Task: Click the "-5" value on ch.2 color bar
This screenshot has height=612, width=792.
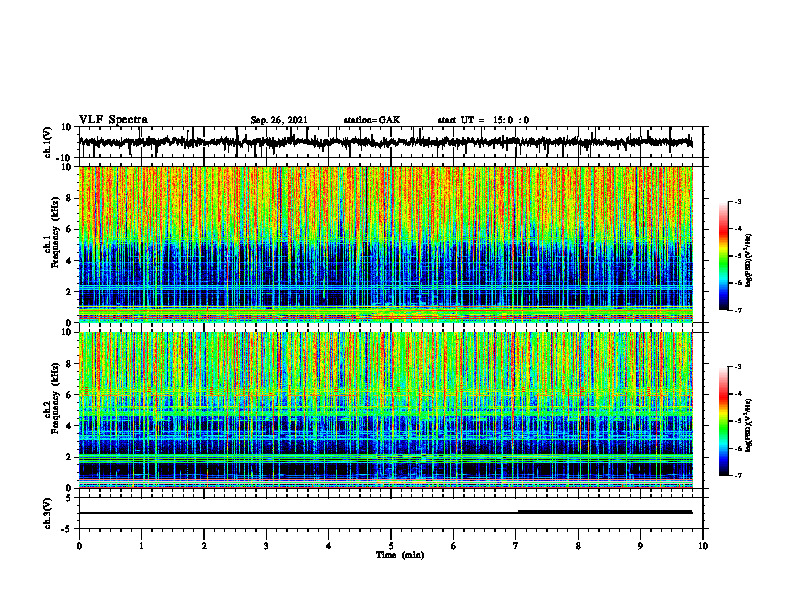Action: pos(738,421)
